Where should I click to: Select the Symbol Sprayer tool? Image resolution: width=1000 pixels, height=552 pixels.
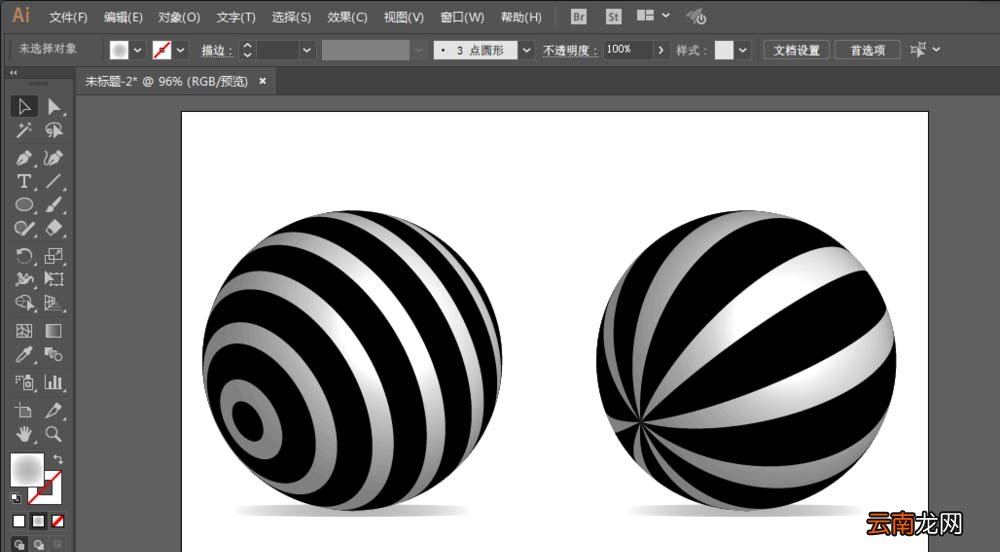tap(24, 382)
